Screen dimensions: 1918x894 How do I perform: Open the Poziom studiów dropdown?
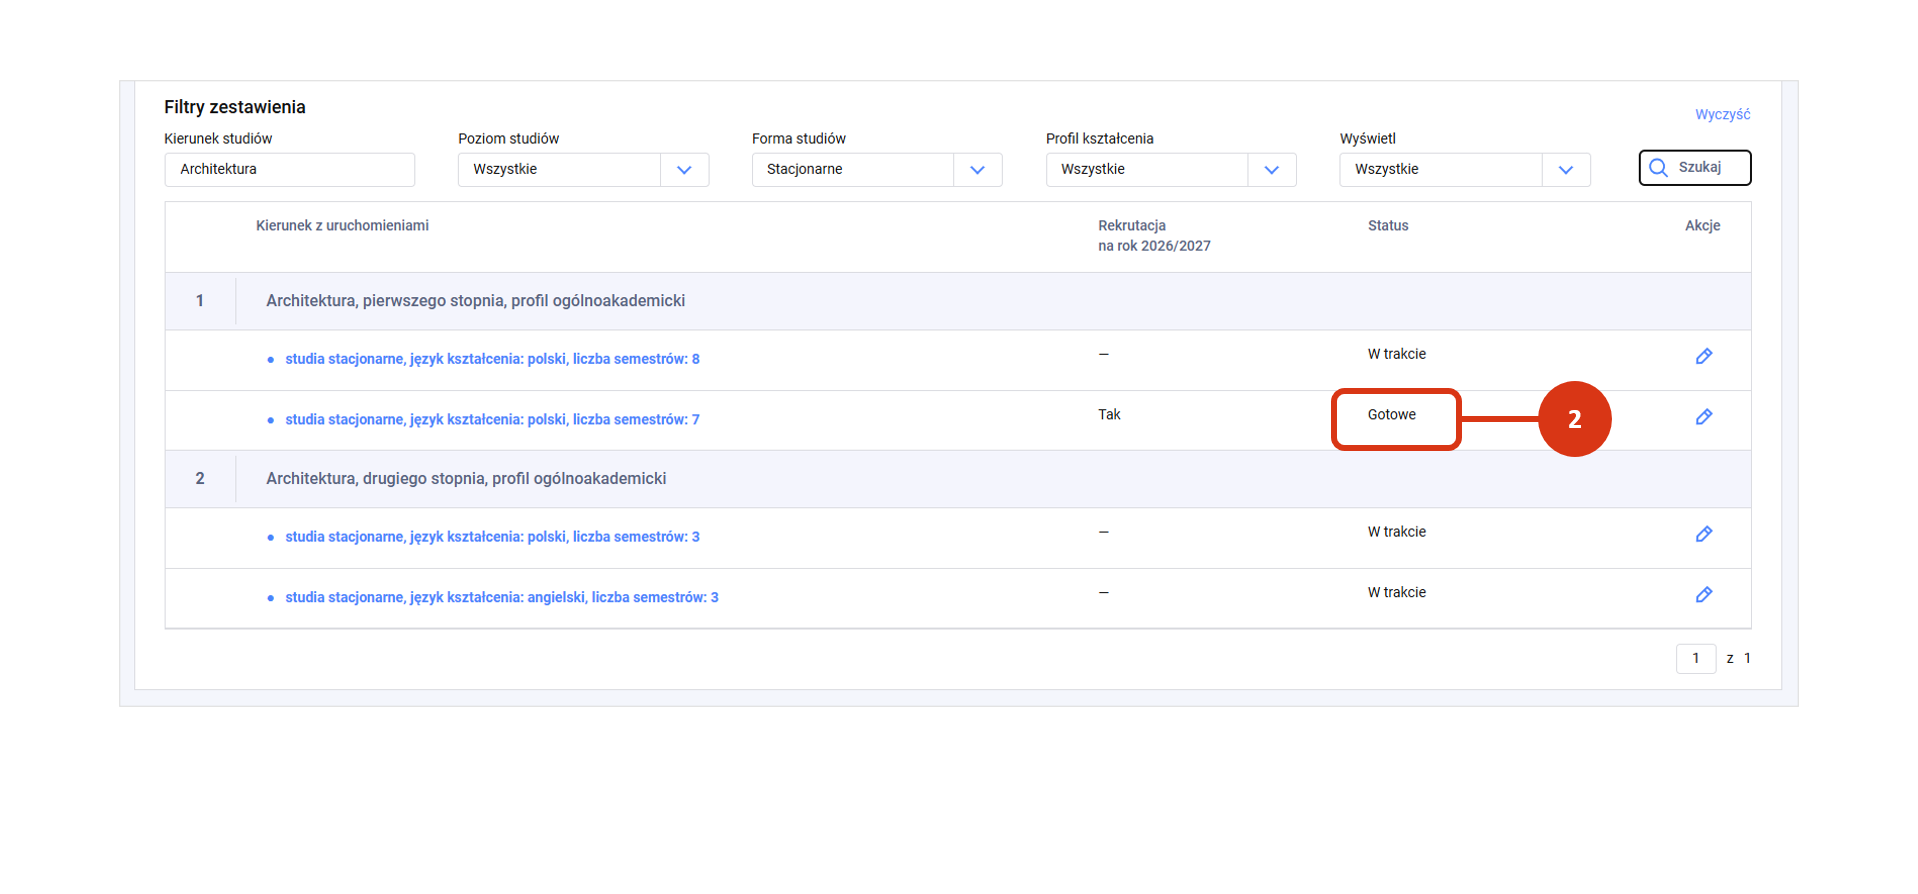684,170
